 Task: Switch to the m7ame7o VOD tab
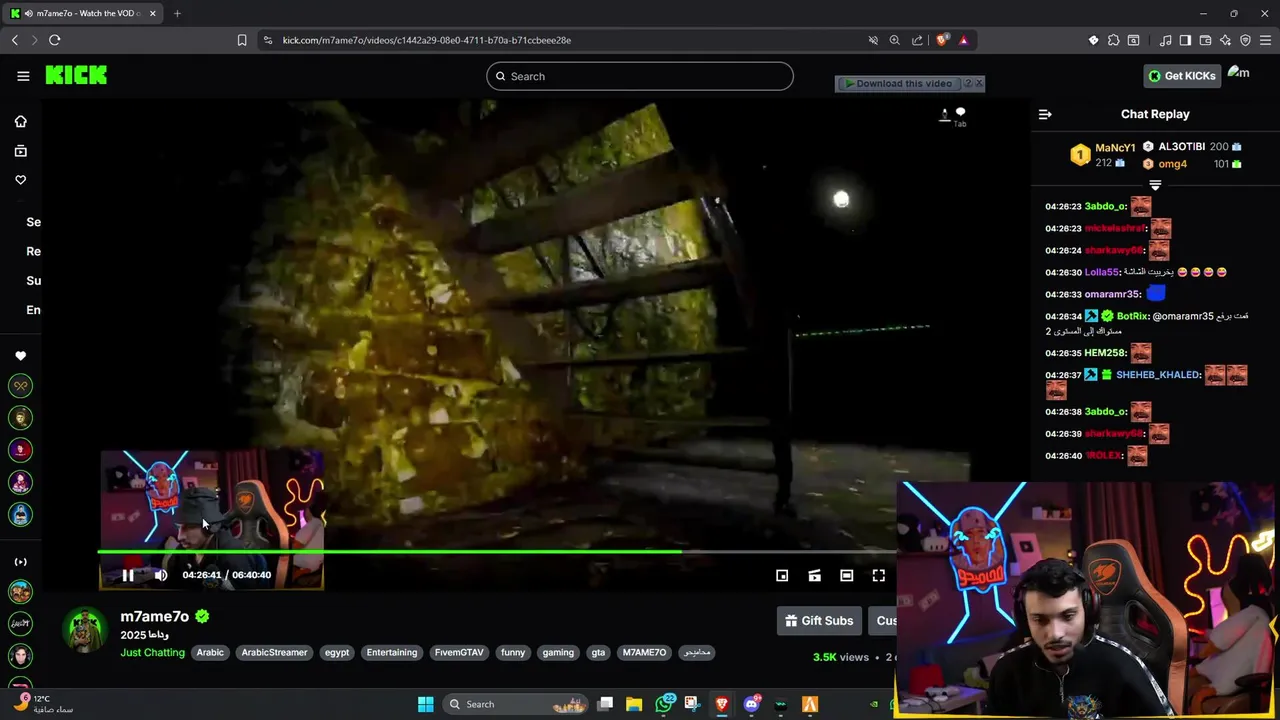tap(82, 13)
